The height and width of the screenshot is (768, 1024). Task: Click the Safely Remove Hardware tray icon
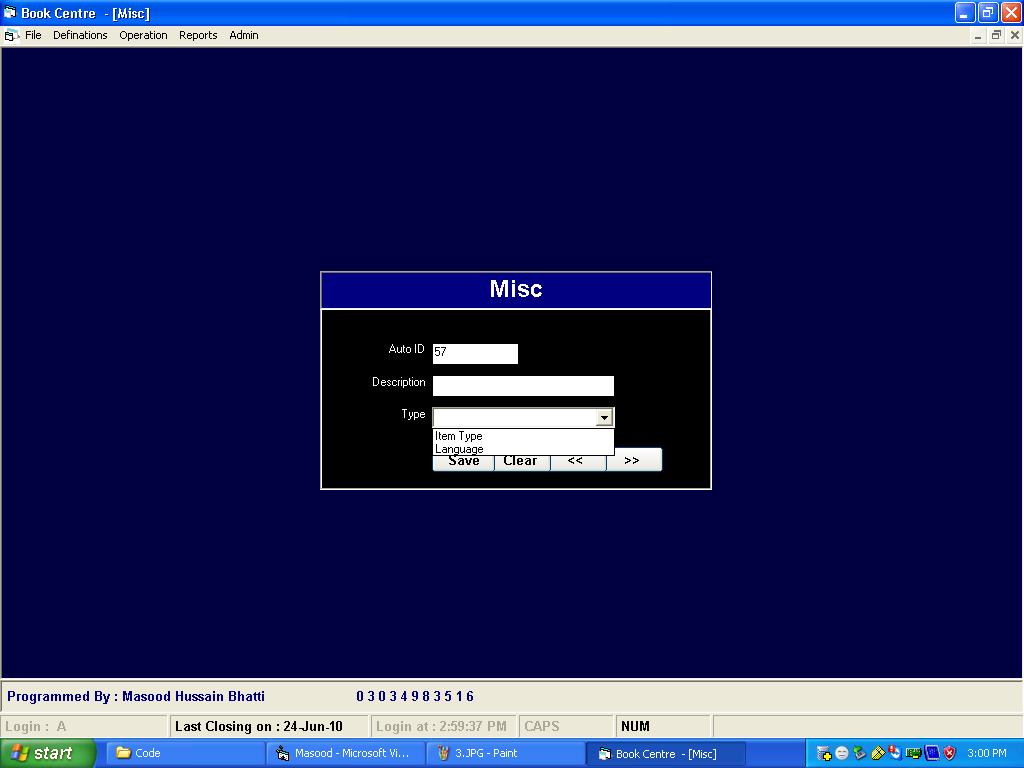pyautogui.click(x=859, y=753)
